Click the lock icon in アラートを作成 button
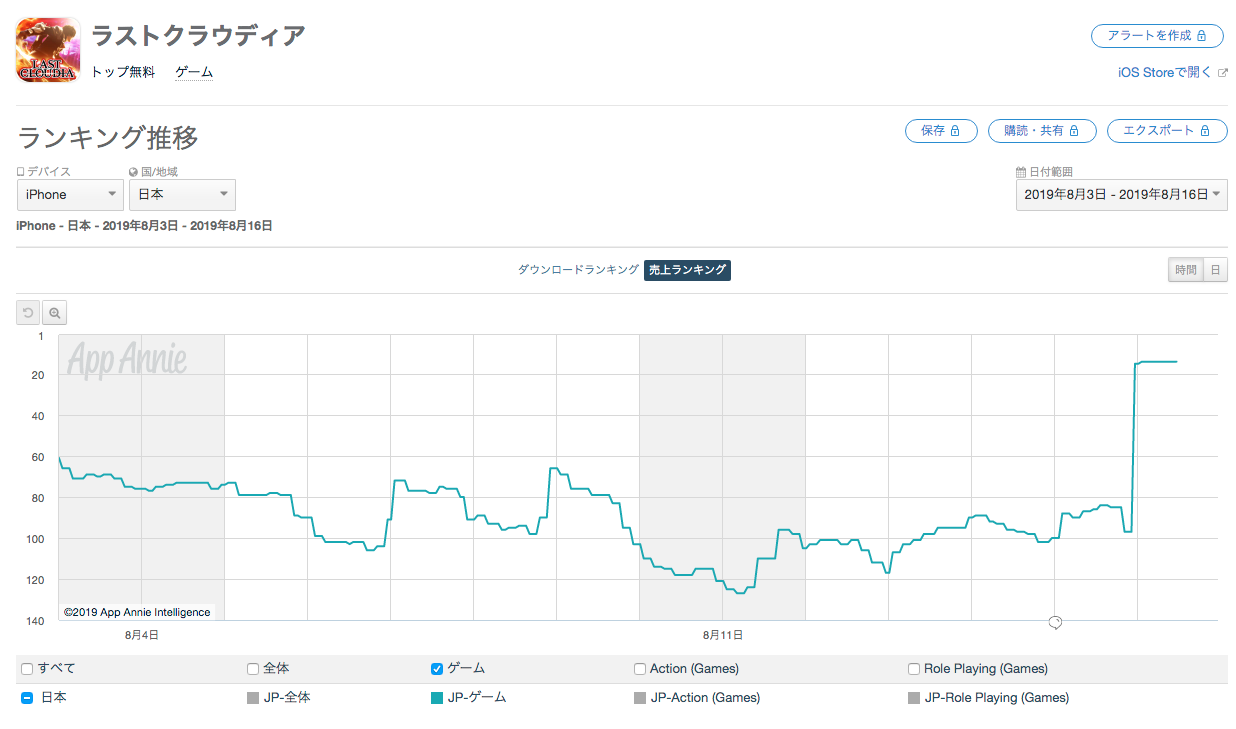This screenshot has height=729, width=1236. (1202, 36)
